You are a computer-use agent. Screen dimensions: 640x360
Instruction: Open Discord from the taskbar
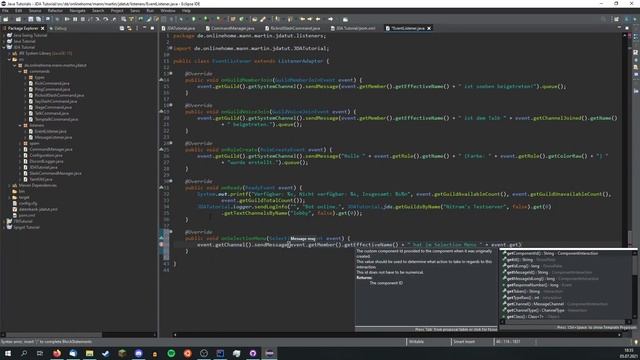(138, 353)
